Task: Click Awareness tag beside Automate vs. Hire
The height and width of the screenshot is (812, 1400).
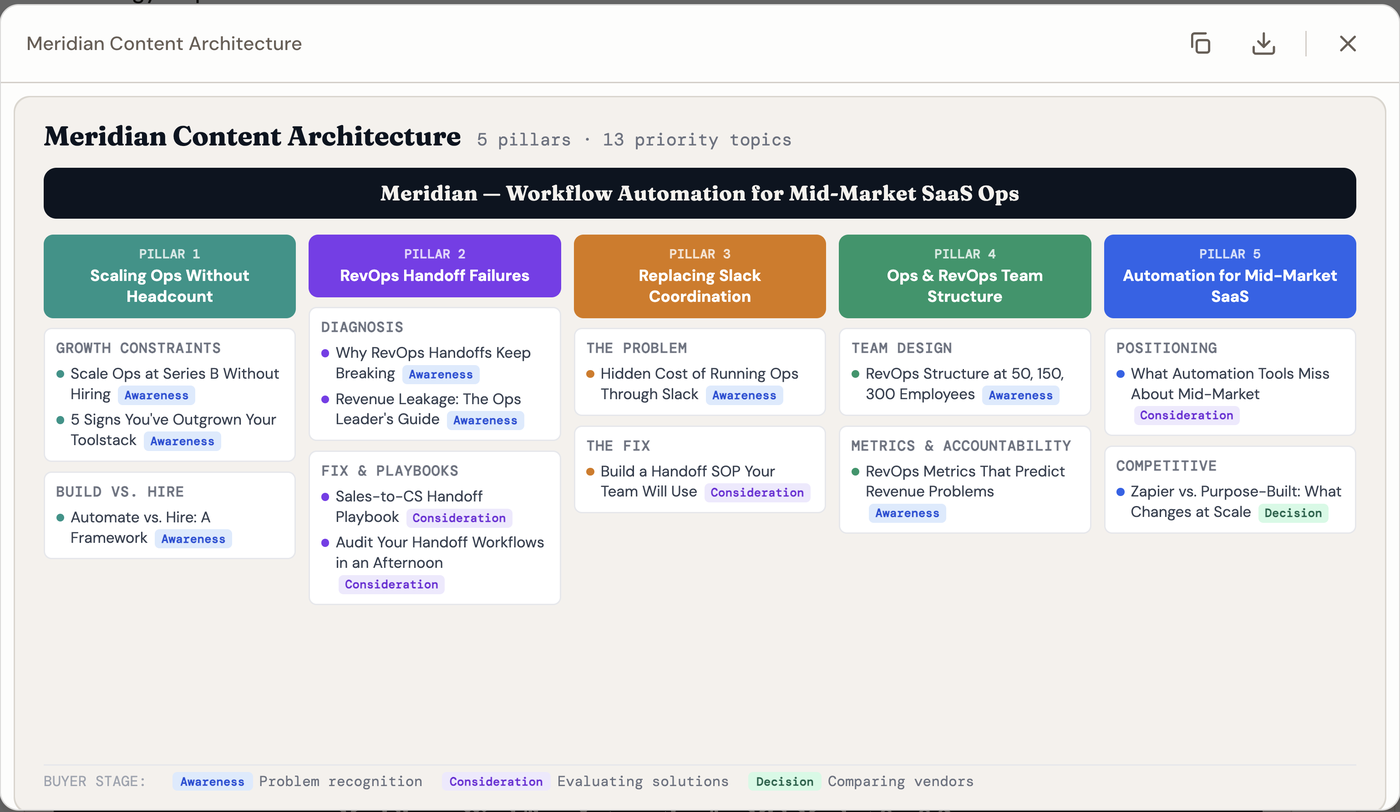Action: click(x=193, y=539)
